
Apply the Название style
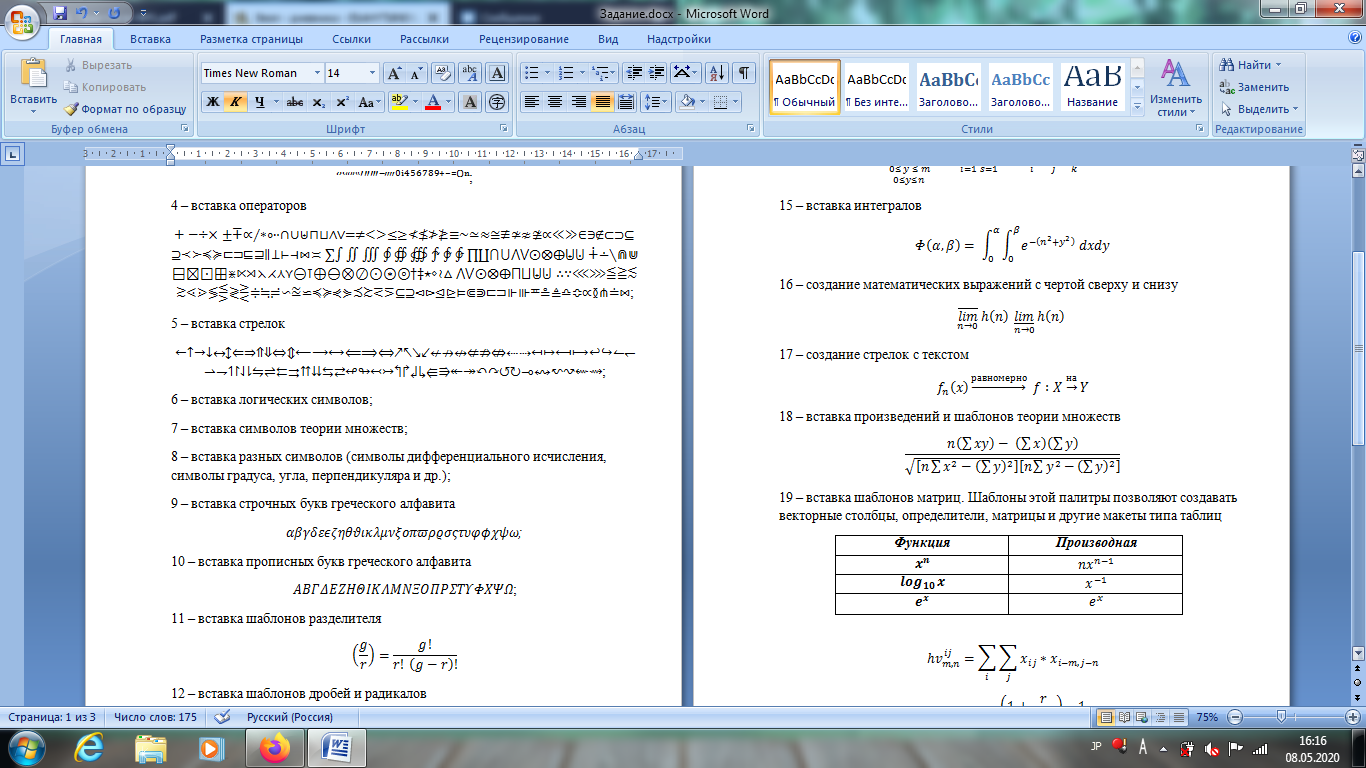click(1092, 87)
